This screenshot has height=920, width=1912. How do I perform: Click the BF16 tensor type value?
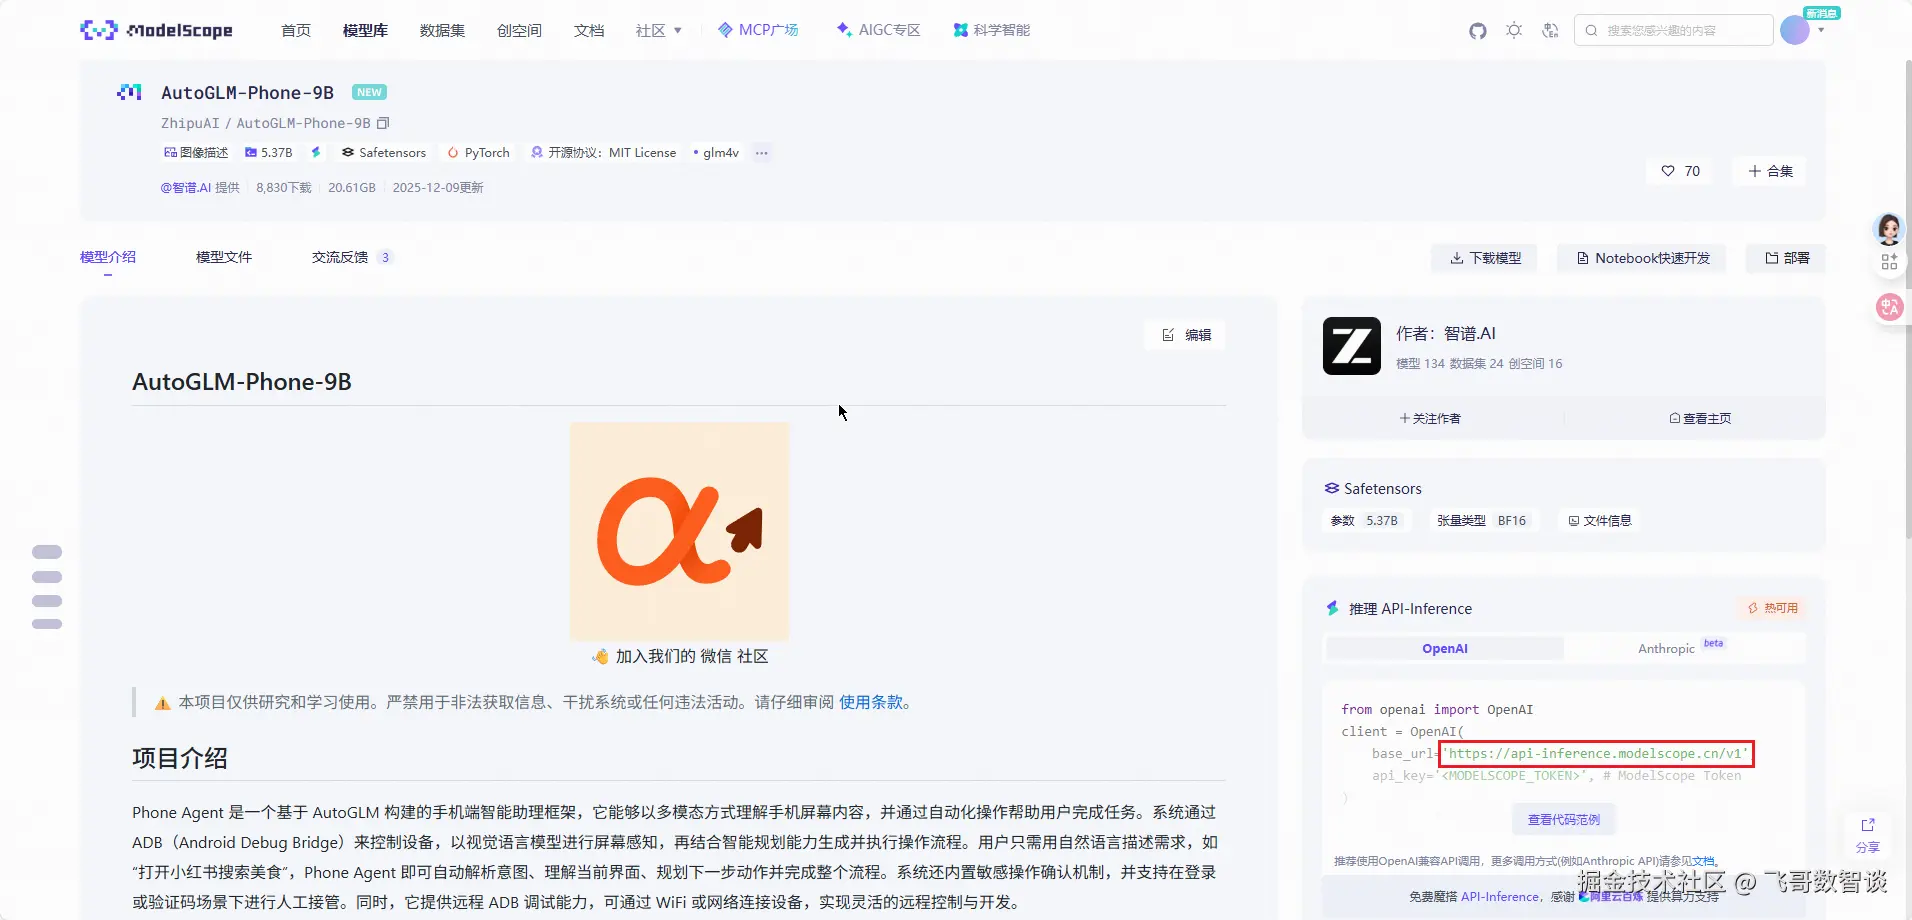click(x=1511, y=520)
